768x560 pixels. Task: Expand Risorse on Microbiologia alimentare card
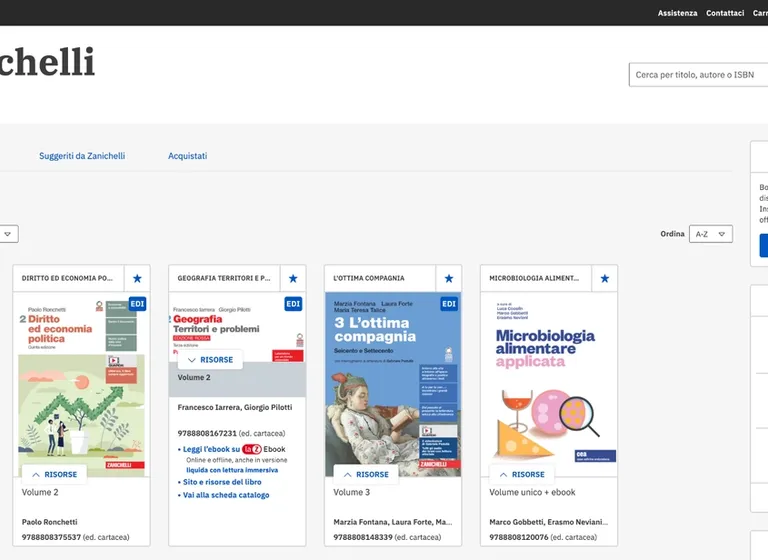522,474
